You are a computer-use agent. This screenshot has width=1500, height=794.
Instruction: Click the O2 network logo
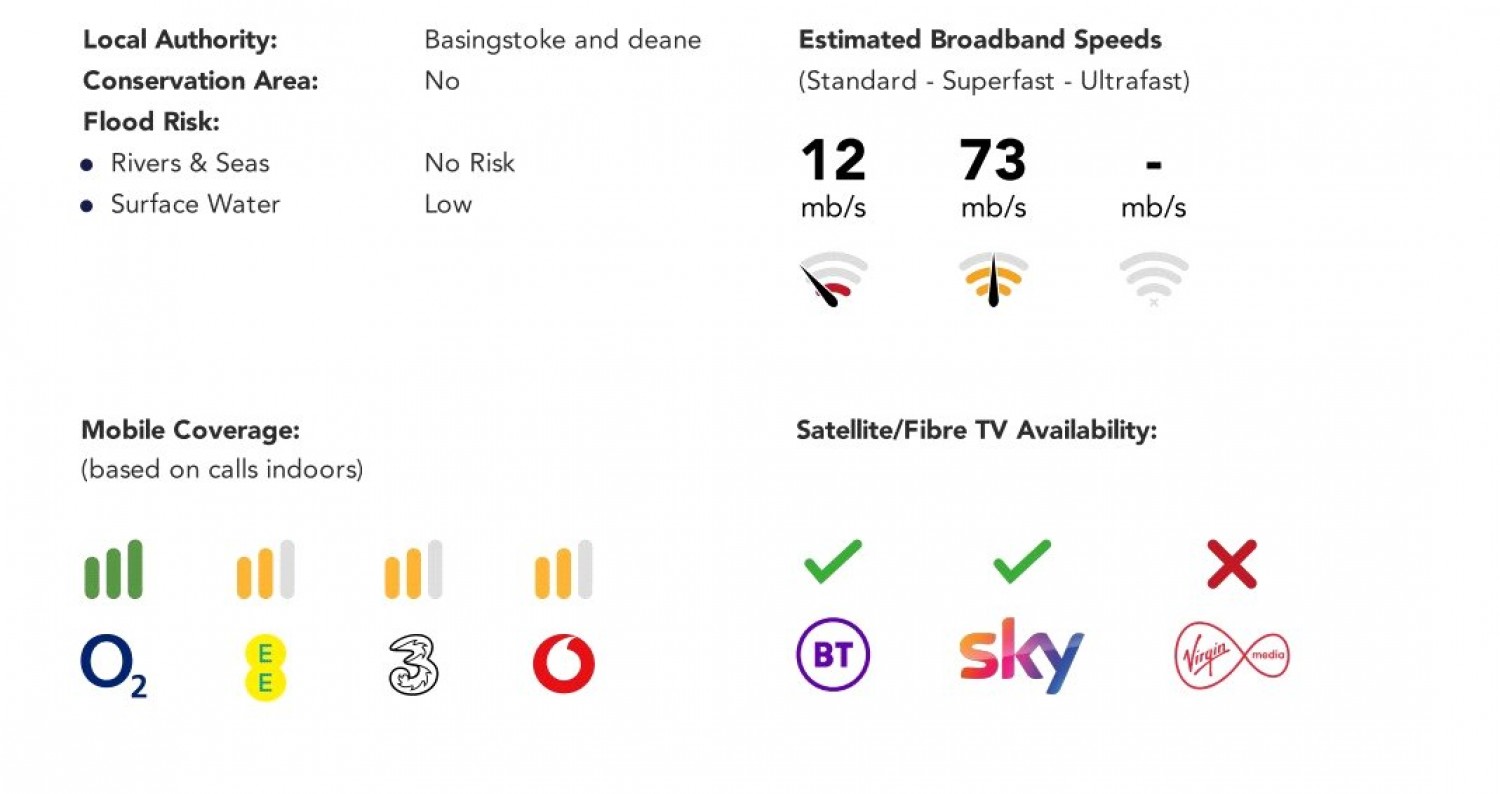pyautogui.click(x=114, y=667)
